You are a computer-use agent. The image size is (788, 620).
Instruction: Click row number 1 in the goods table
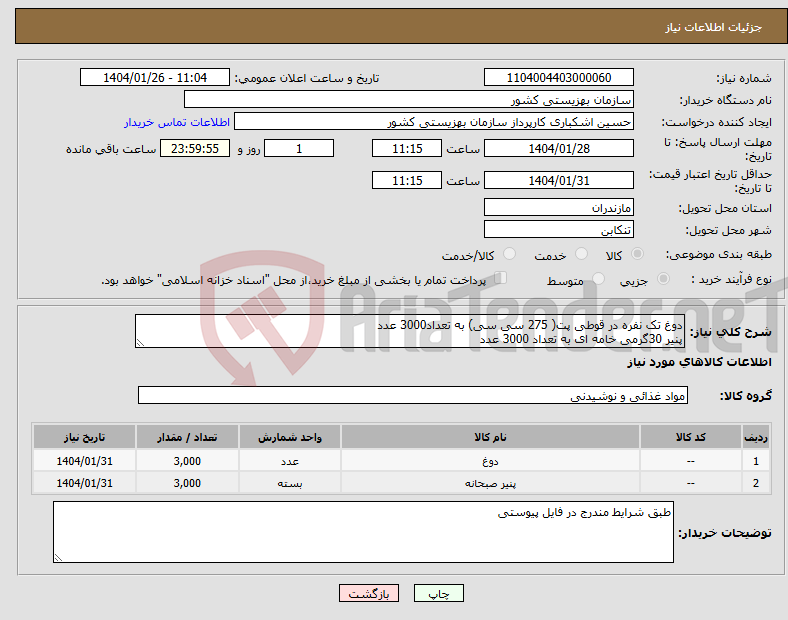tap(756, 461)
